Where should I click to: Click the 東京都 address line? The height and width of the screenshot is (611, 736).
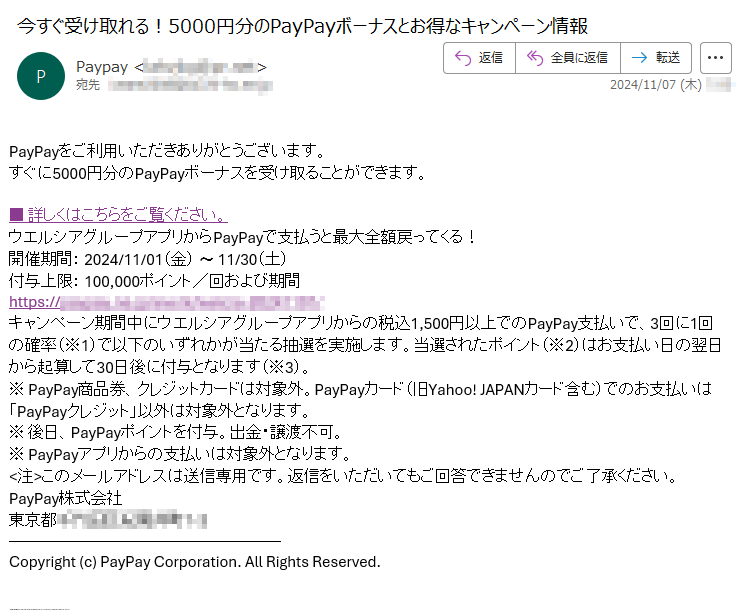click(x=108, y=520)
